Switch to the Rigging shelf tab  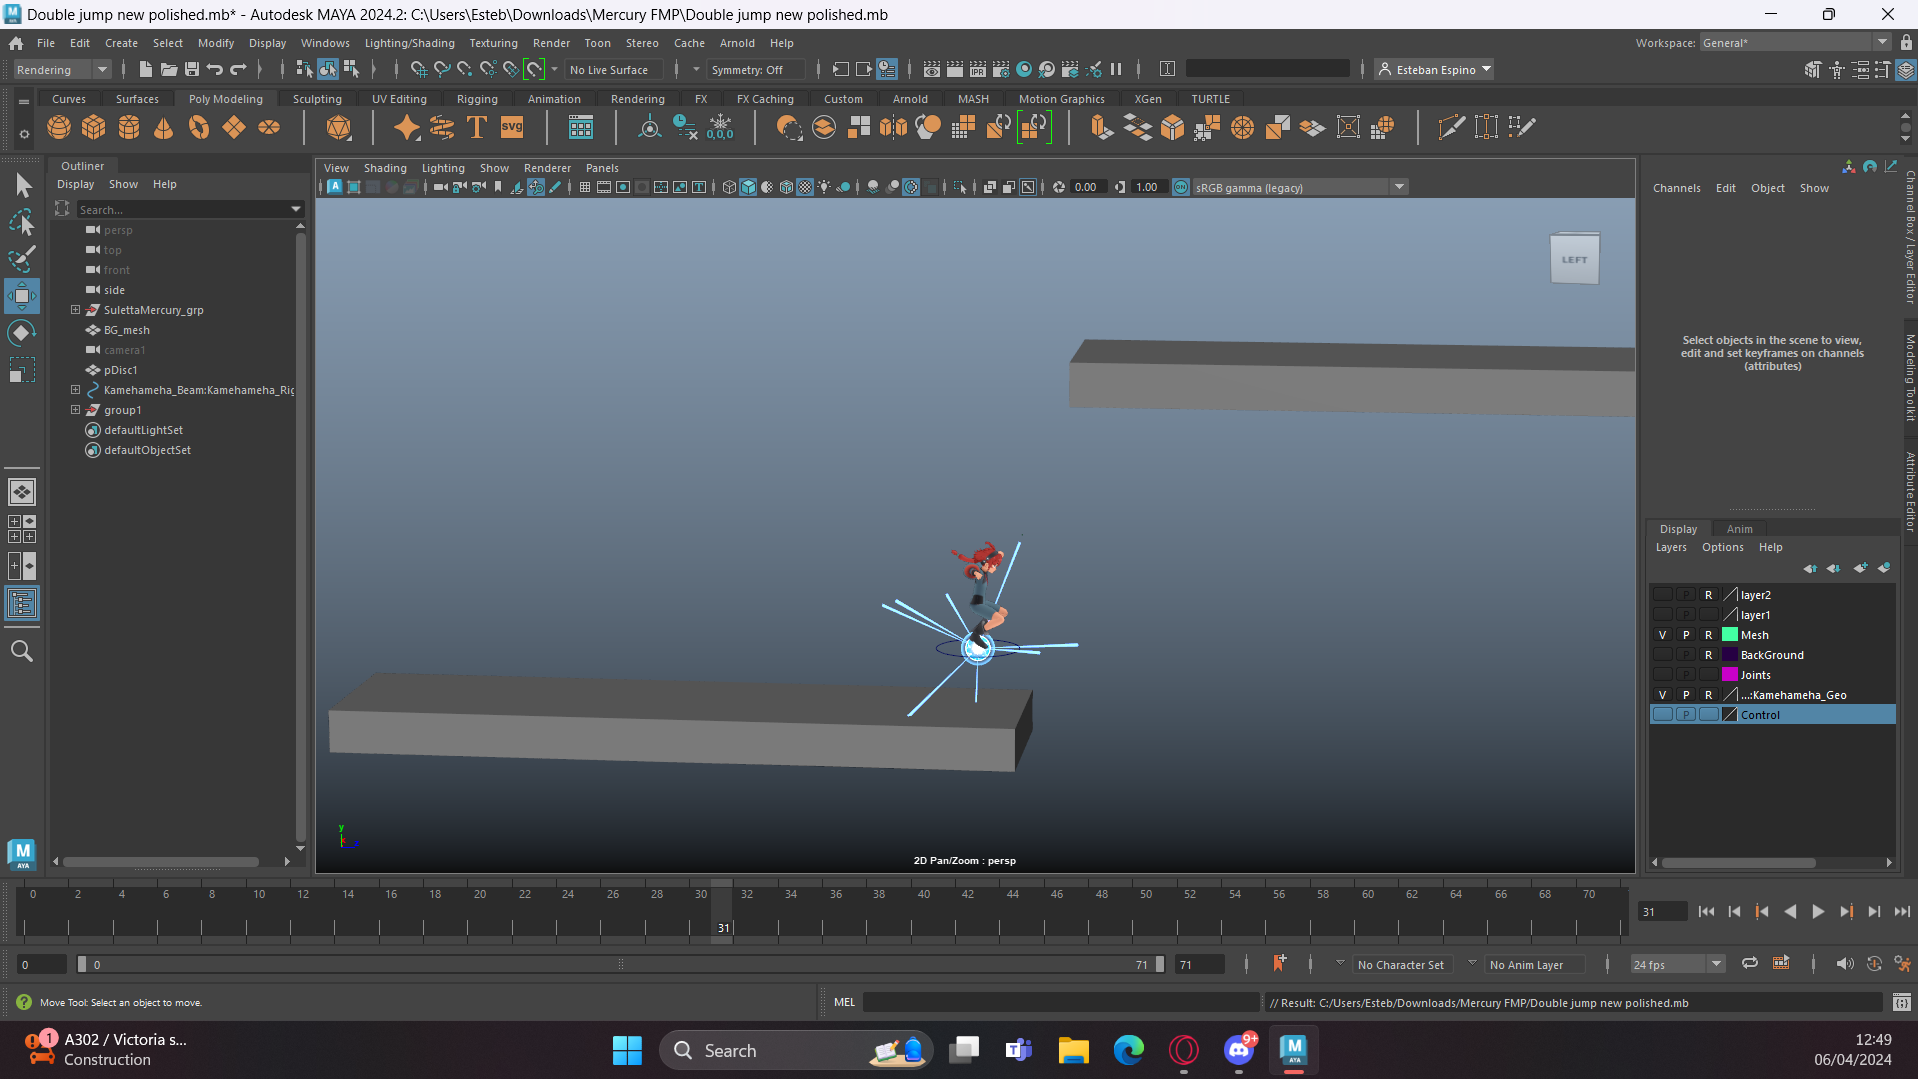(477, 99)
